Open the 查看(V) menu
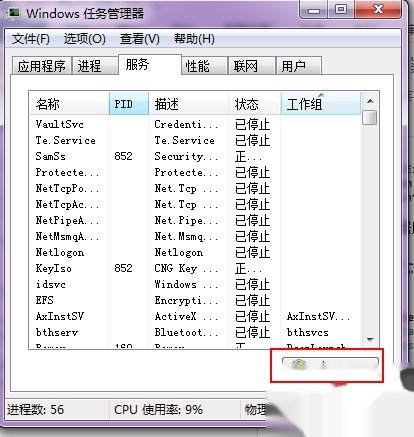The height and width of the screenshot is (437, 414). point(140,39)
